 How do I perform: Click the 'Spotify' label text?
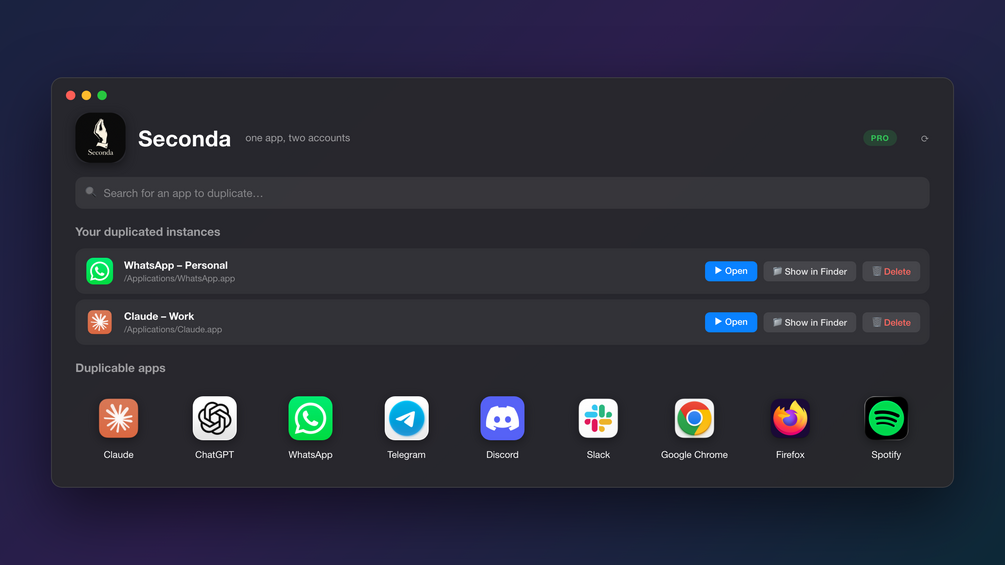pos(886,455)
